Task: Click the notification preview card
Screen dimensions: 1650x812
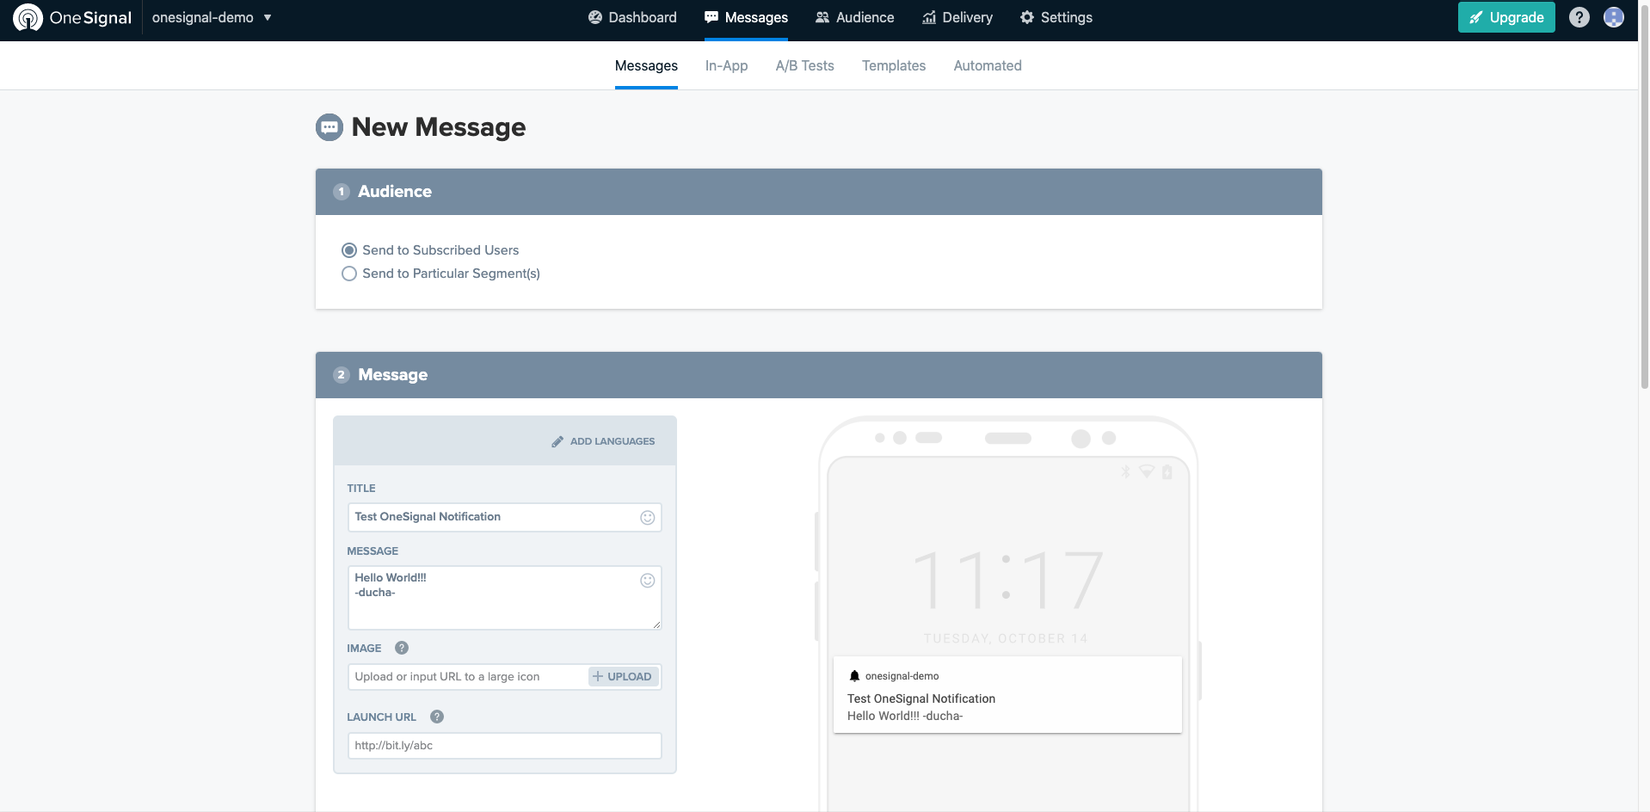Action: tap(1007, 695)
